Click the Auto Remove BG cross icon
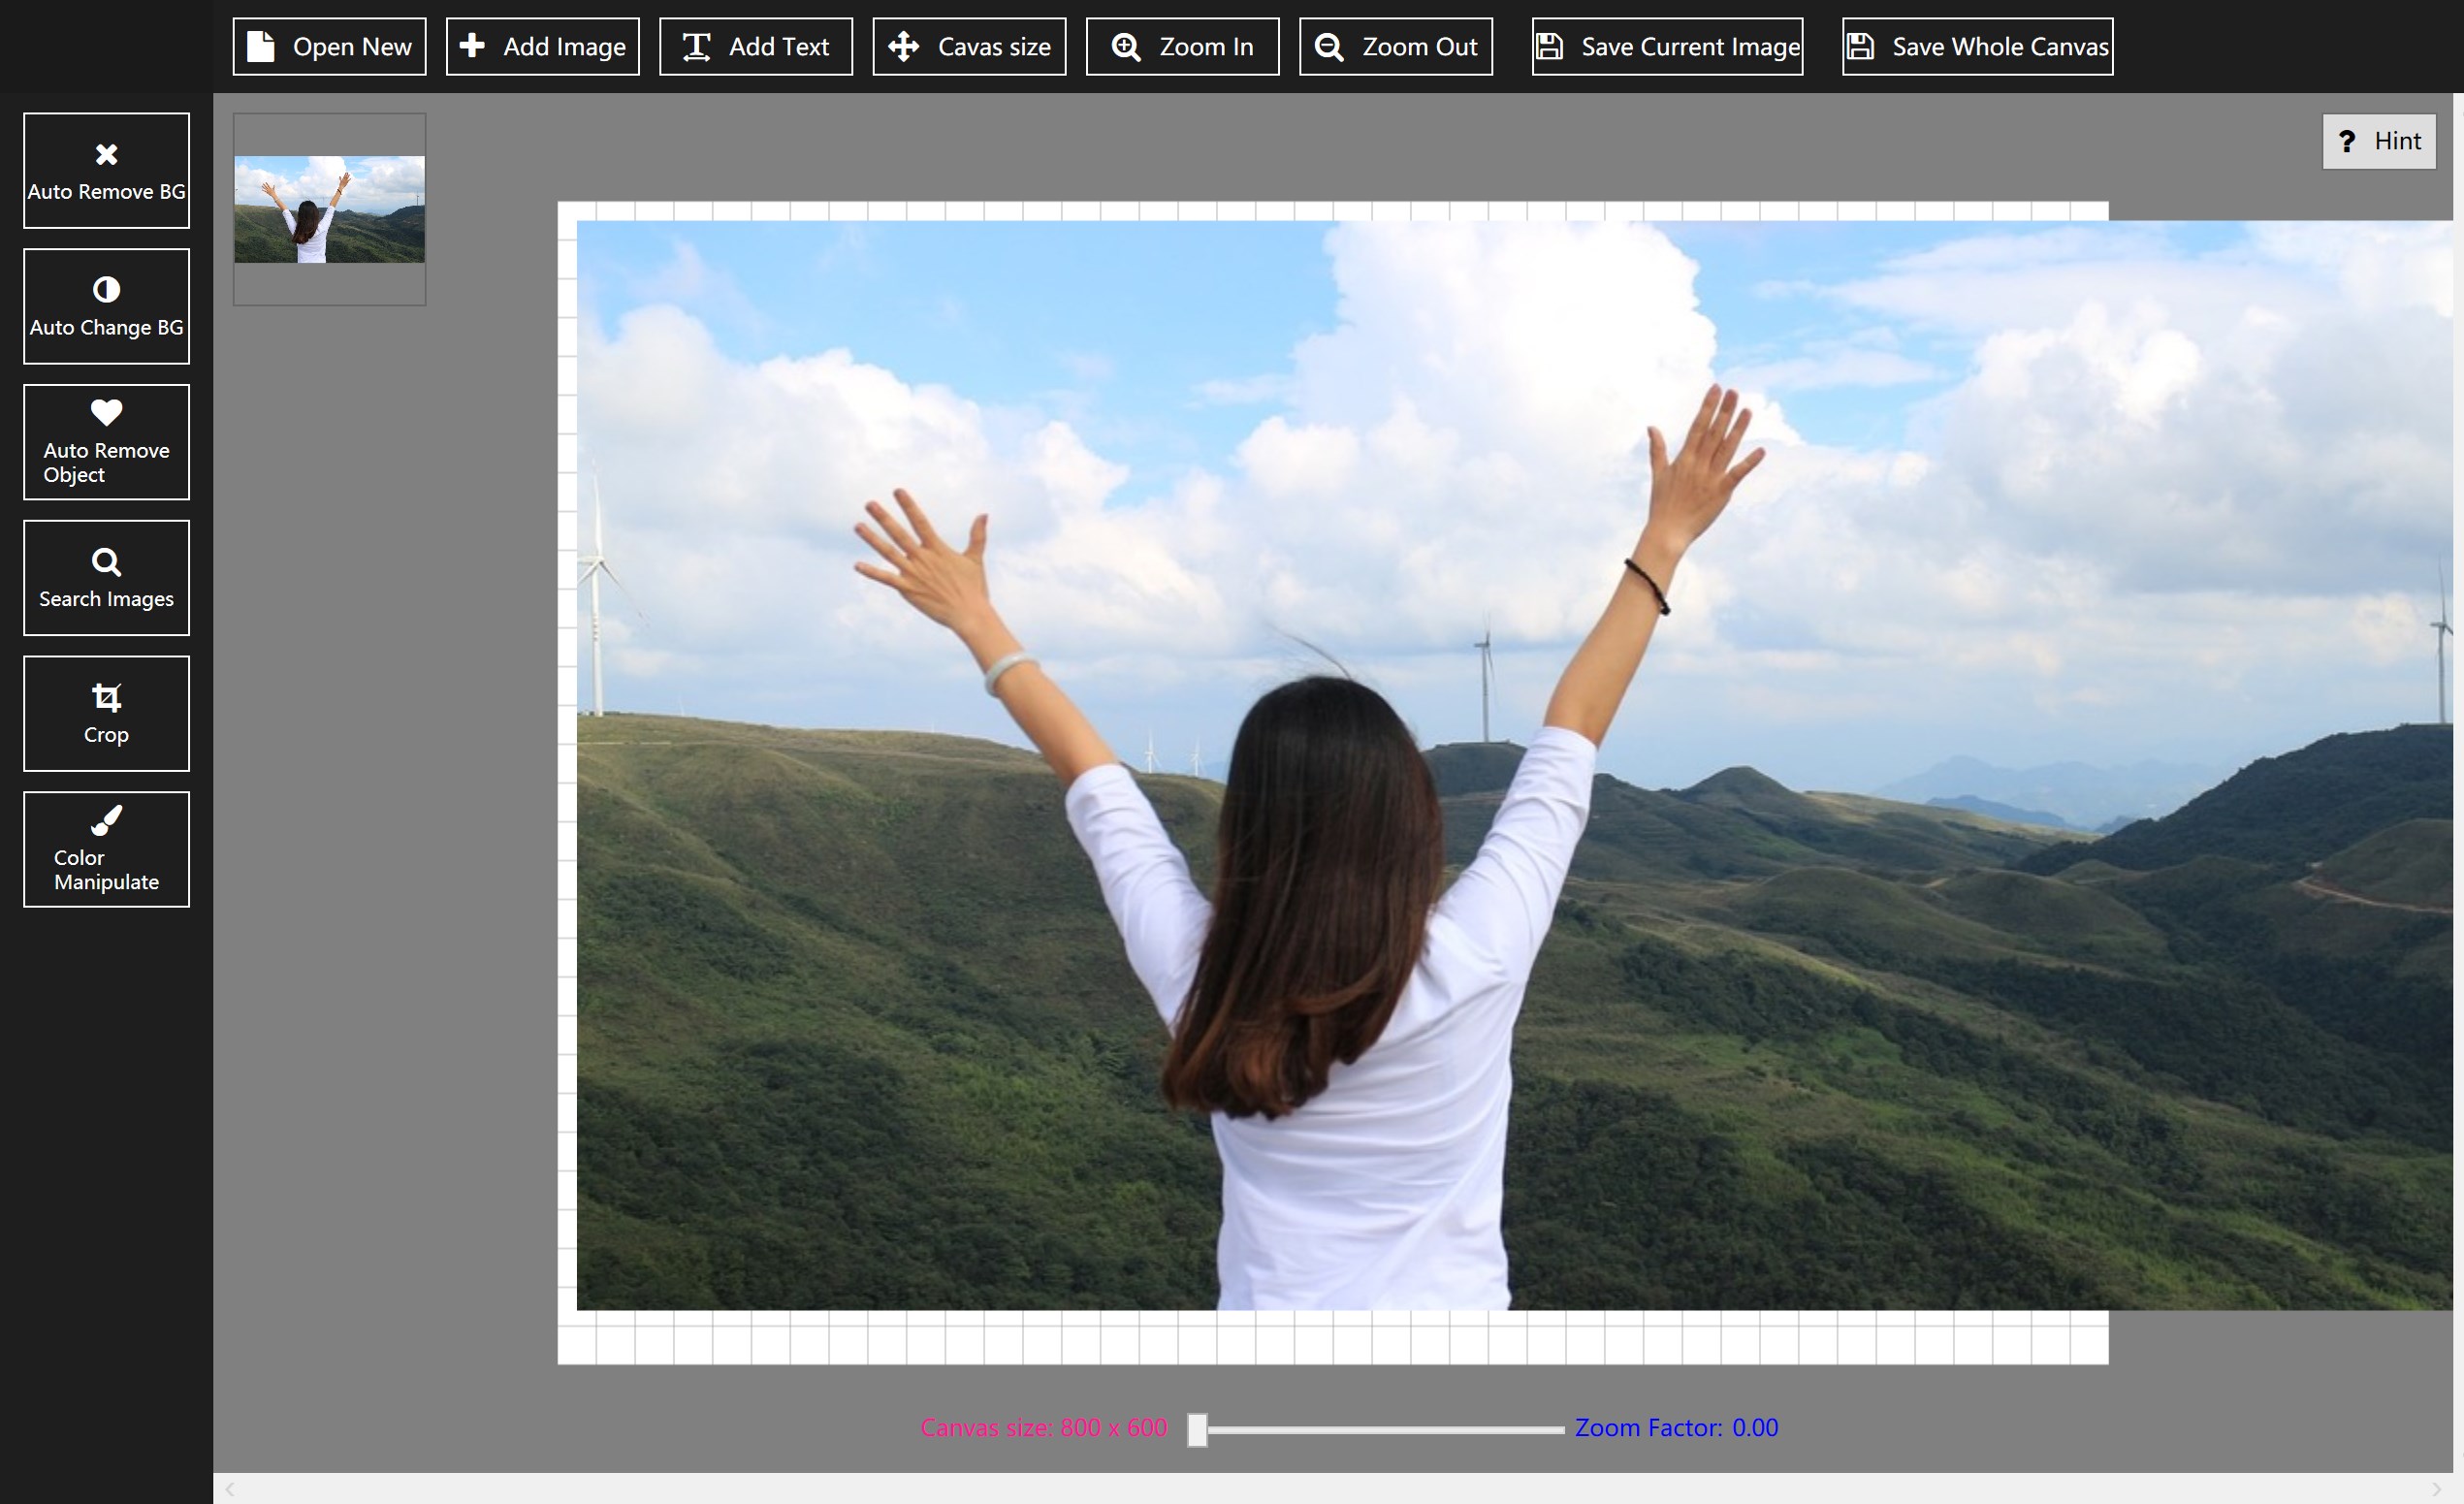Screen dimensions: 2464x1504 click(106, 154)
